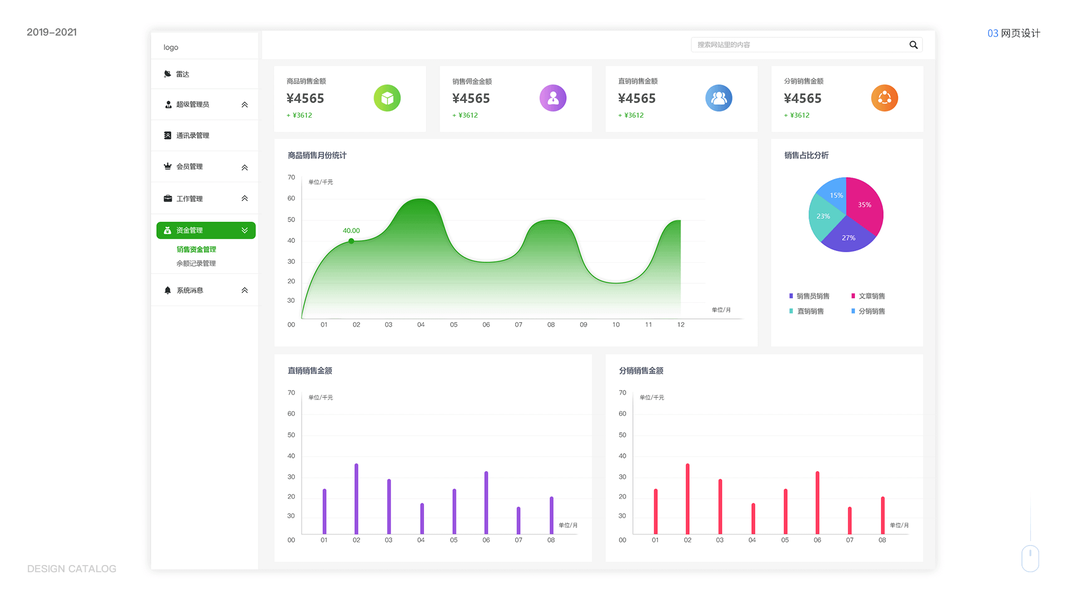Viewport: 1067px width, 600px height.
Task: Toggle the 销售员销售 legend entry
Action: (x=809, y=297)
